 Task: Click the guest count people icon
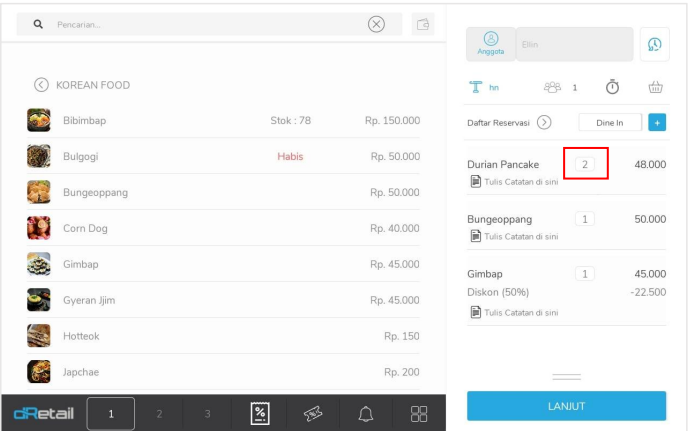point(552,88)
